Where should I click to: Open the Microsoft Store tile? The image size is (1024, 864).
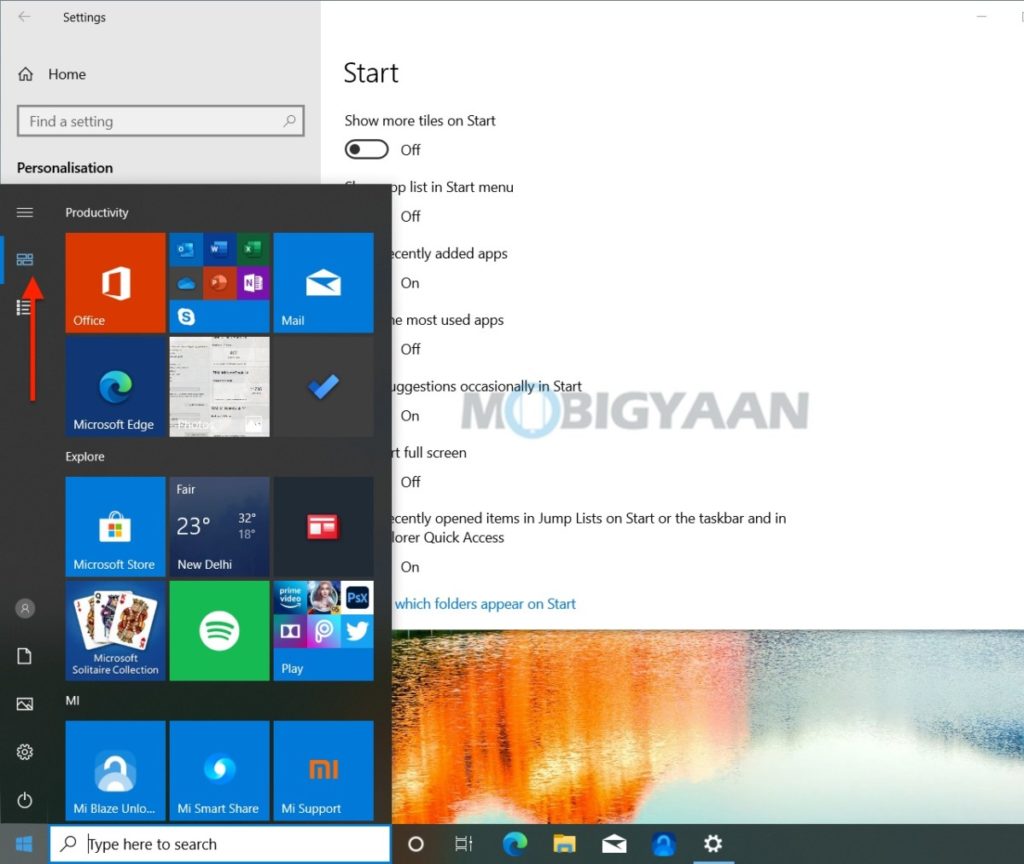(x=115, y=526)
